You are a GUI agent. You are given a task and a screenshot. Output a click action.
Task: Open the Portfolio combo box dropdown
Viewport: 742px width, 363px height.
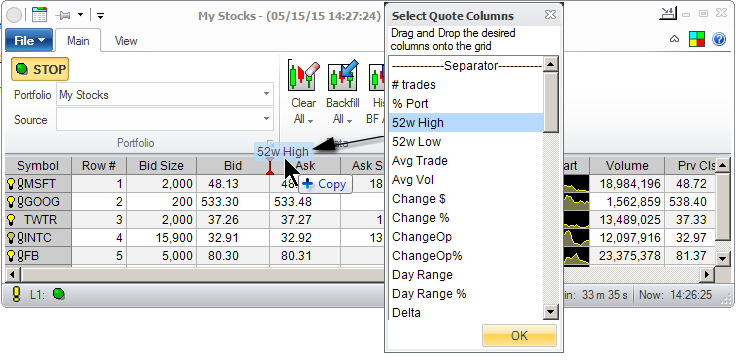point(266,94)
